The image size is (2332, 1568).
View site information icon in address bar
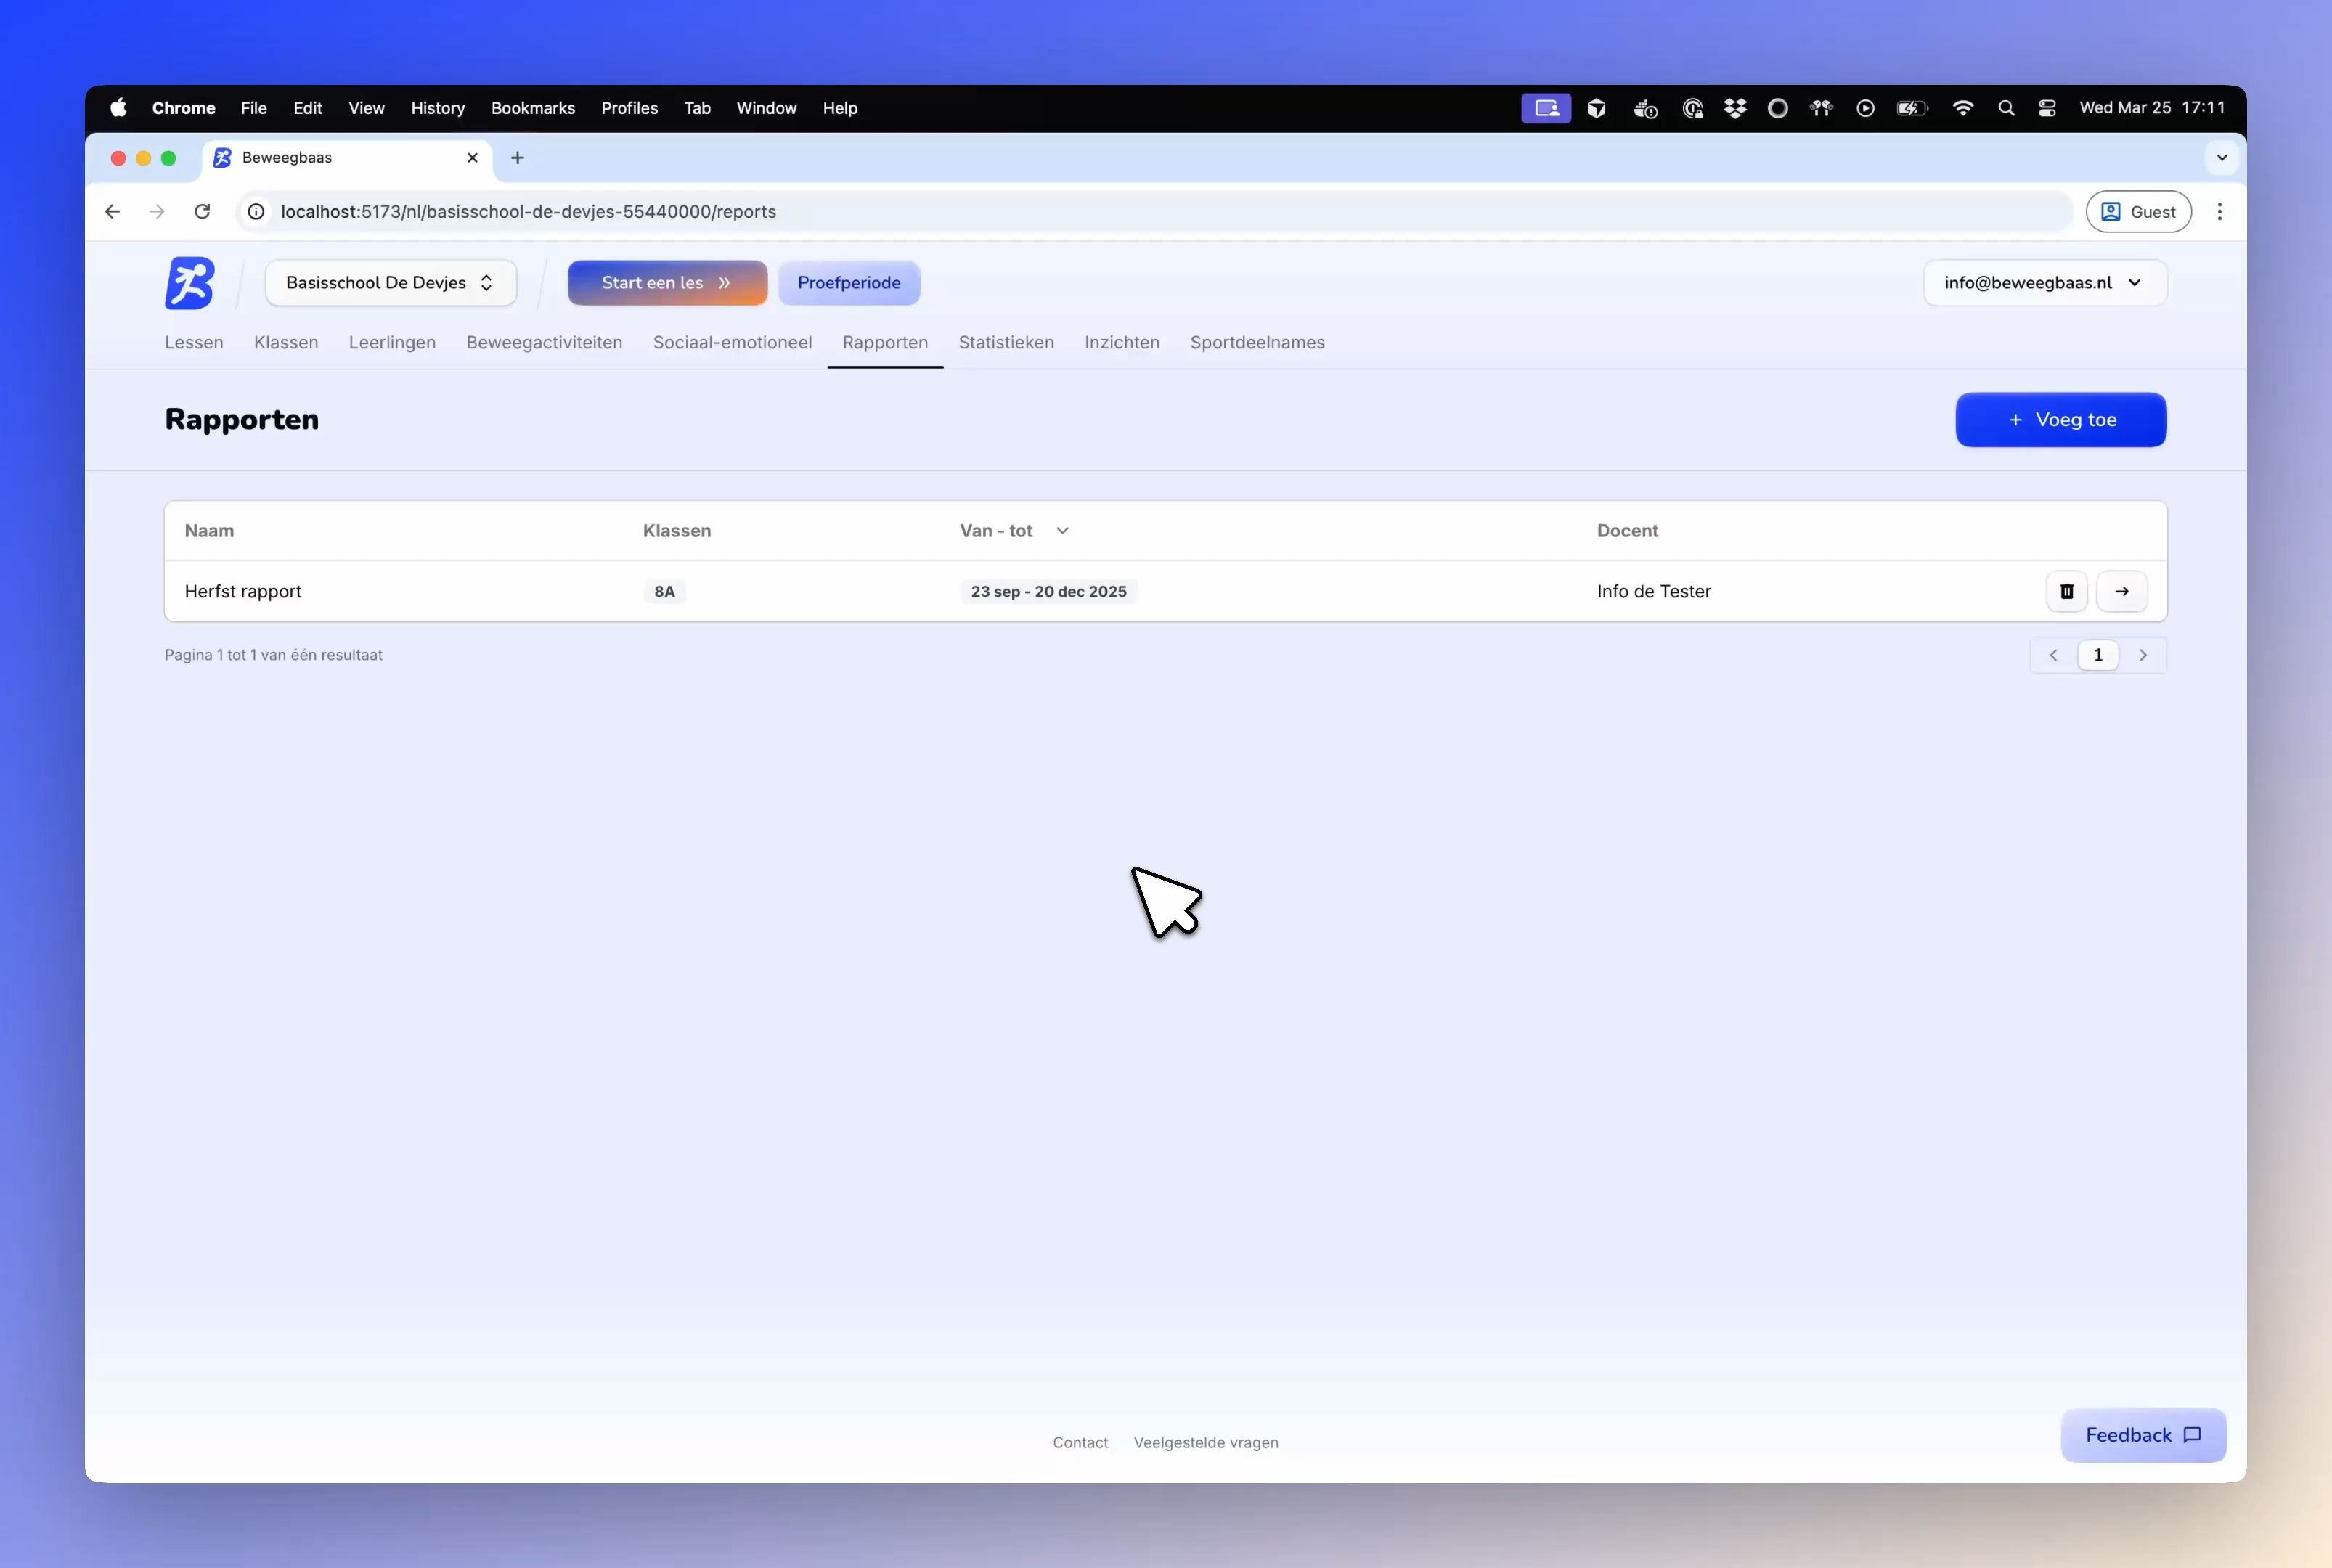click(x=256, y=211)
